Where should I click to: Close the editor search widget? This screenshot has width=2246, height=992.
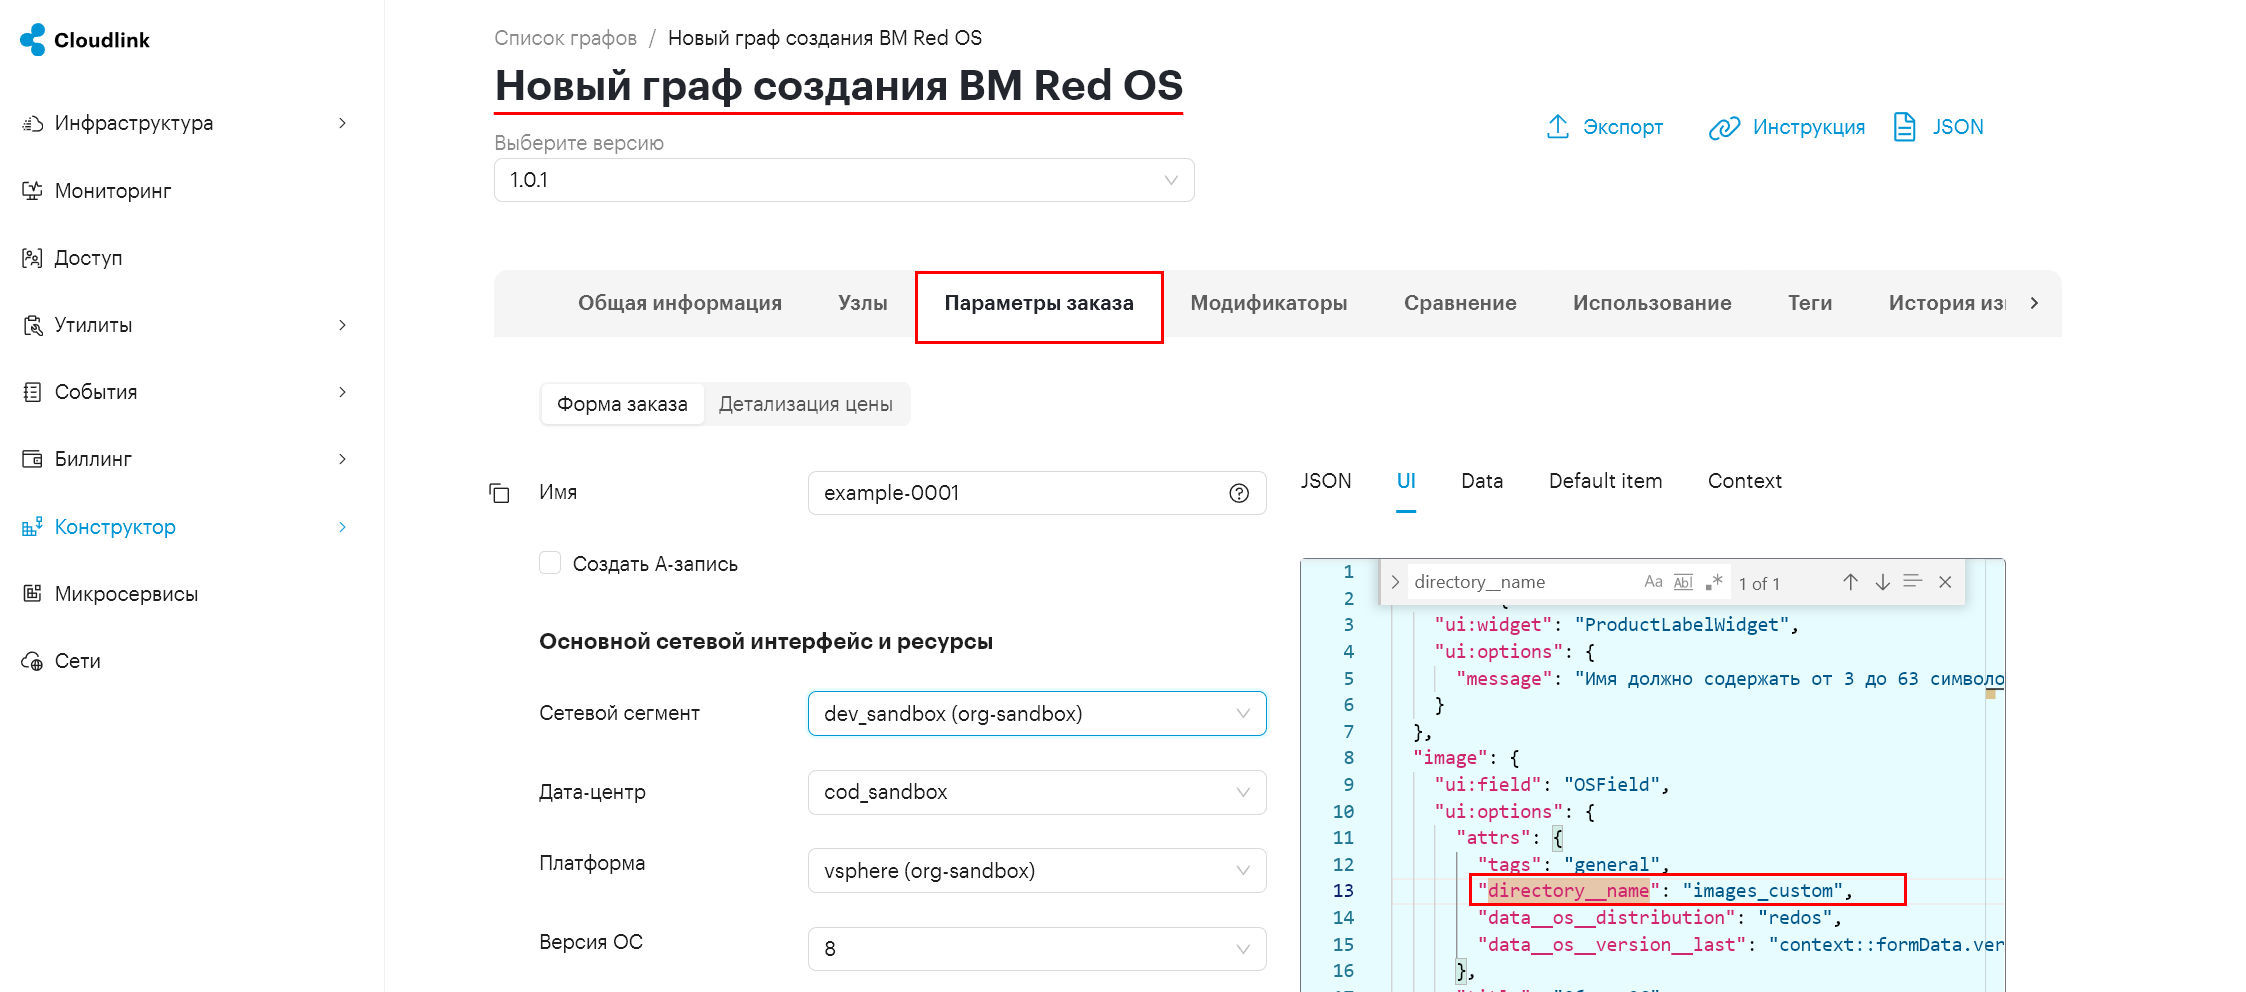coord(1945,582)
